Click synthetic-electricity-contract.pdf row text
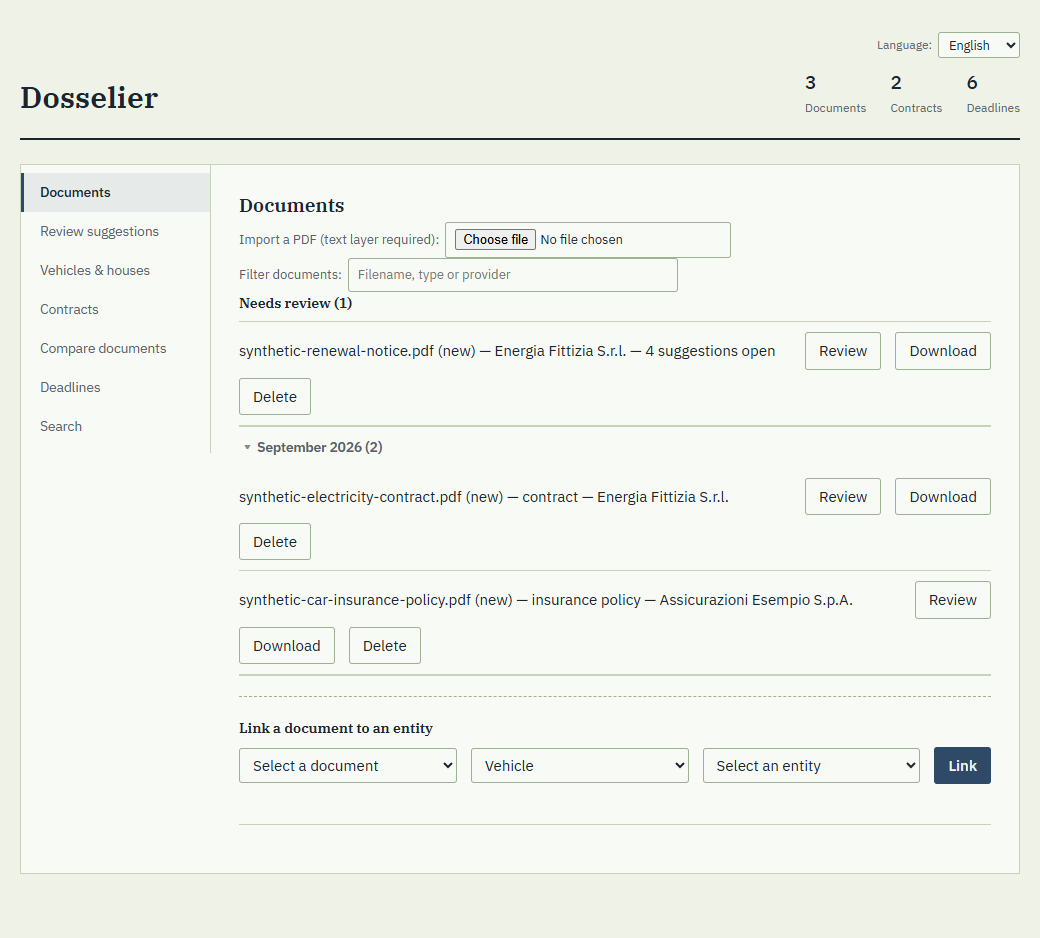Viewport: 1040px width, 938px height. pyautogui.click(x=484, y=497)
